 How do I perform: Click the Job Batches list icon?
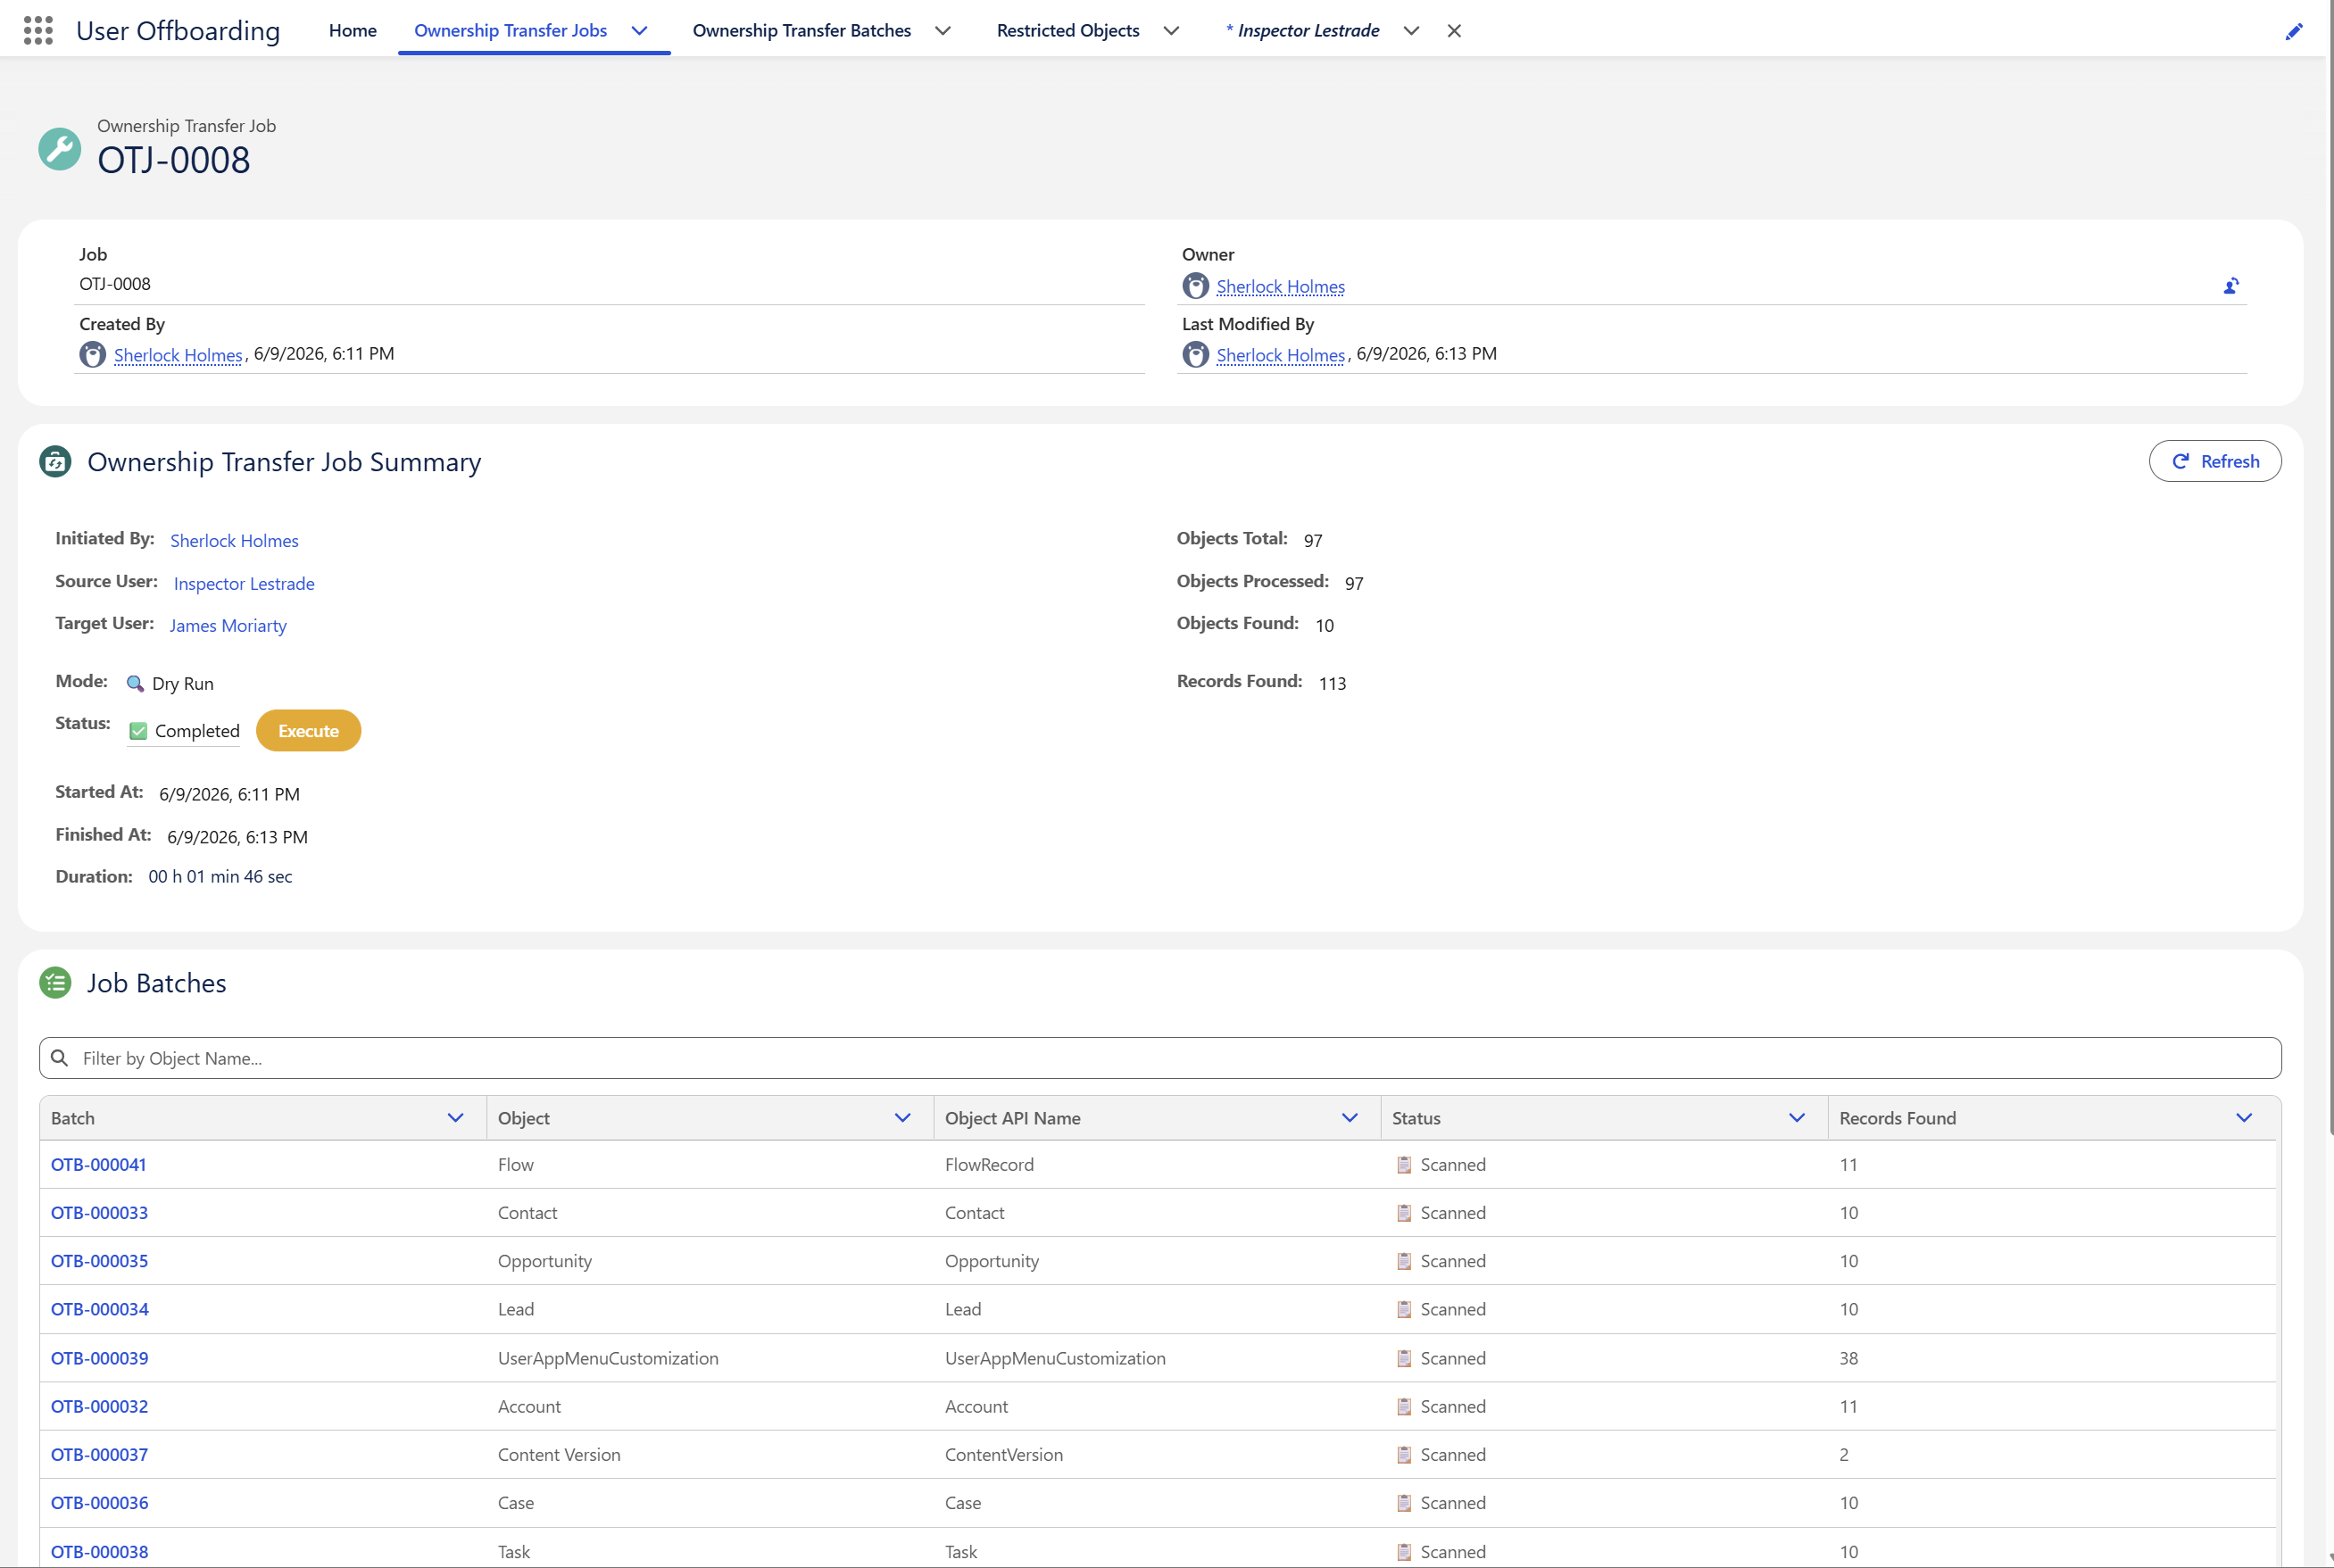[55, 983]
